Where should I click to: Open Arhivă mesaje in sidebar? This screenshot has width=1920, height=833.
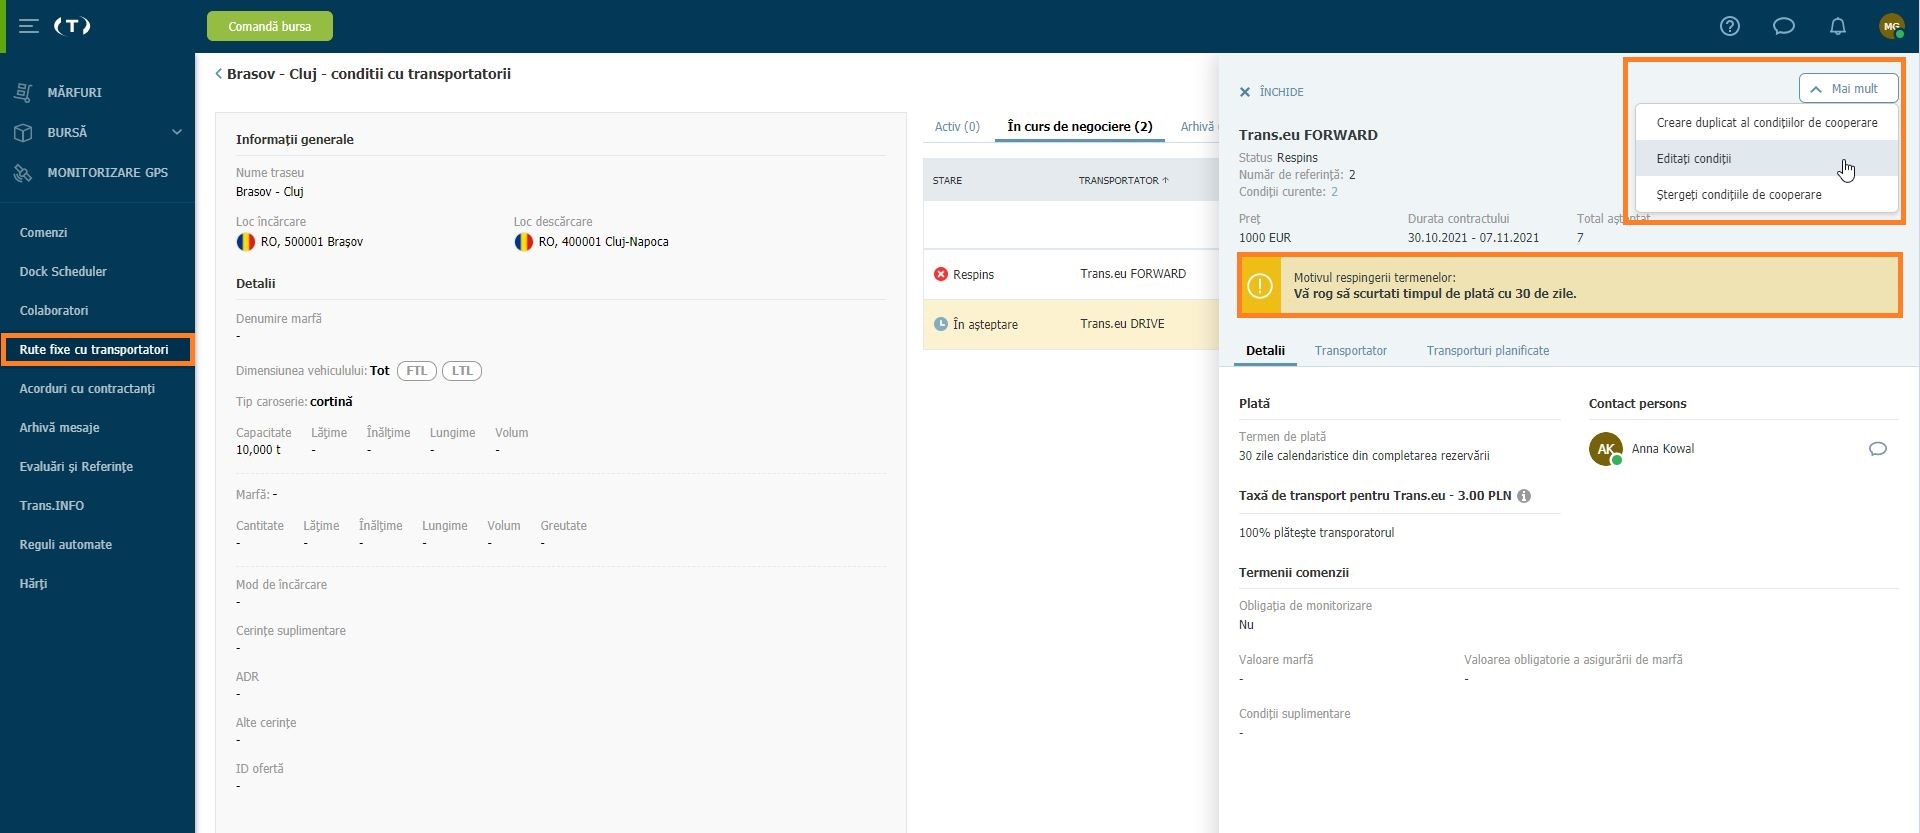point(60,428)
